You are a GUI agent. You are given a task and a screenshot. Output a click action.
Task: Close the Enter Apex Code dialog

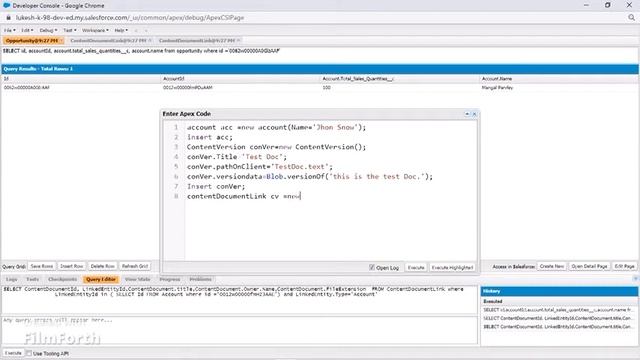474,114
